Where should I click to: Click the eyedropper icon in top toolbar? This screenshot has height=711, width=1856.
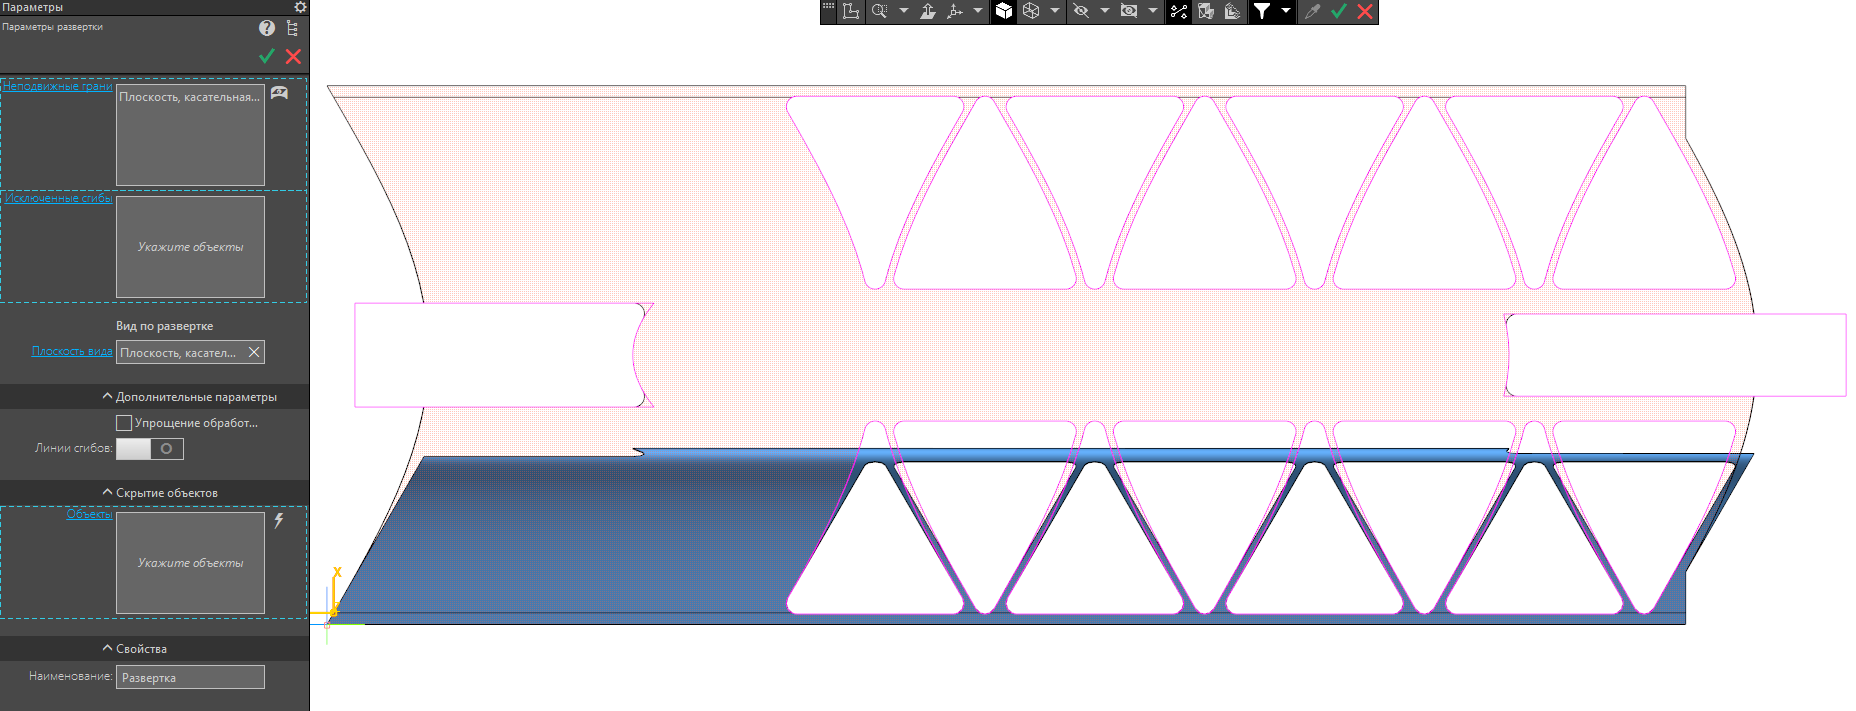1312,11
